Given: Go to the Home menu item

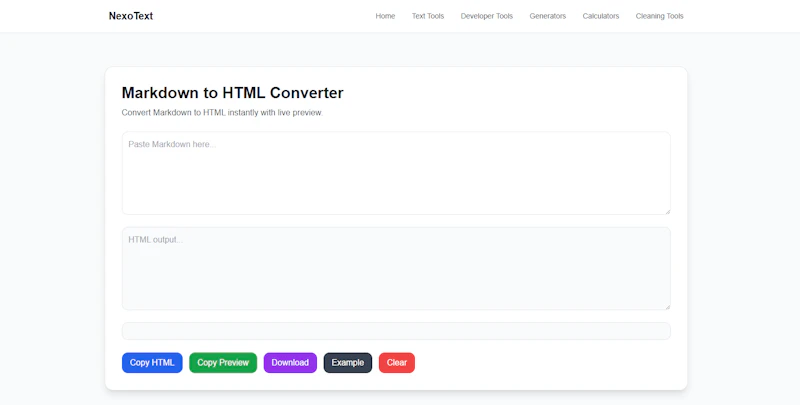Looking at the screenshot, I should pyautogui.click(x=385, y=16).
